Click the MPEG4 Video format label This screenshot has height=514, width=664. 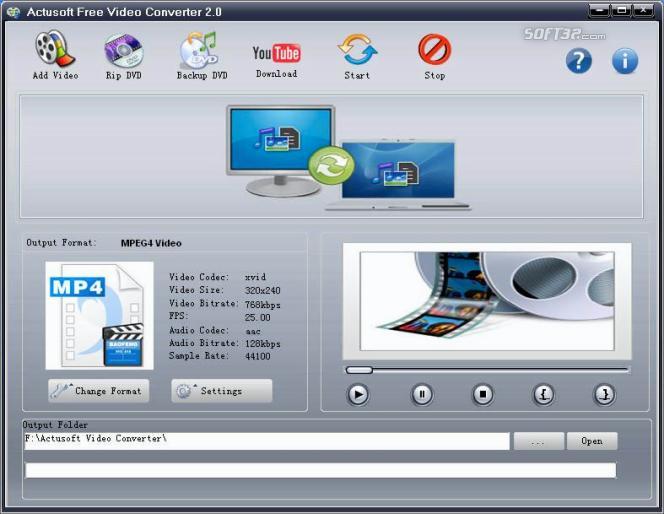[x=151, y=243]
